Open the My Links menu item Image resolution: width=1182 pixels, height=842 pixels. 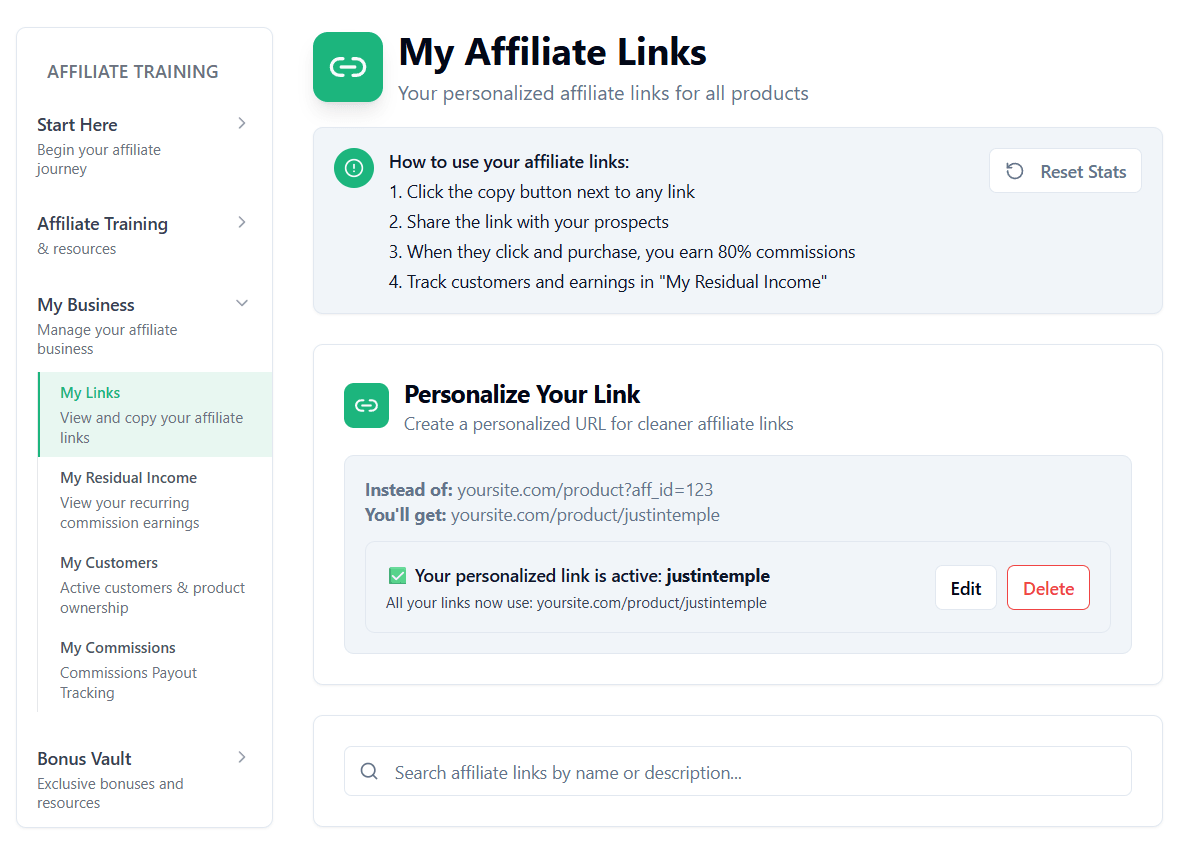pyautogui.click(x=90, y=393)
